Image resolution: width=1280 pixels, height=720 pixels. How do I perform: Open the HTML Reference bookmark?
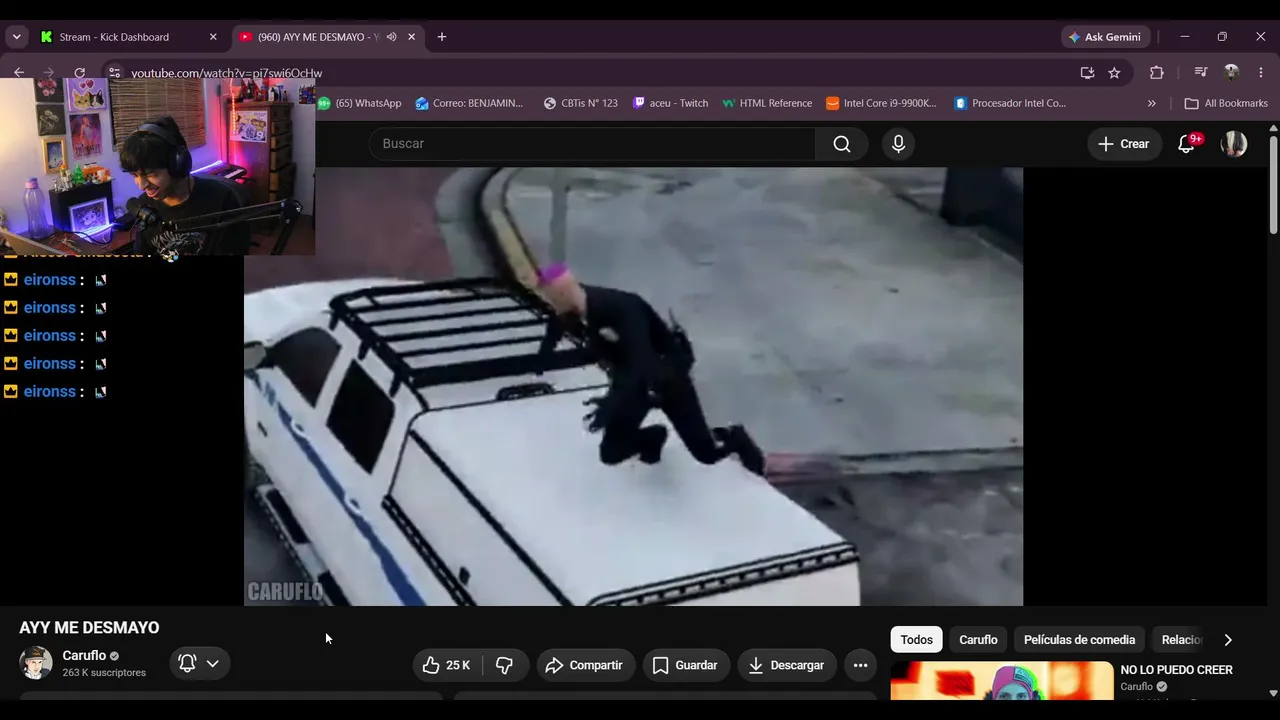point(767,103)
